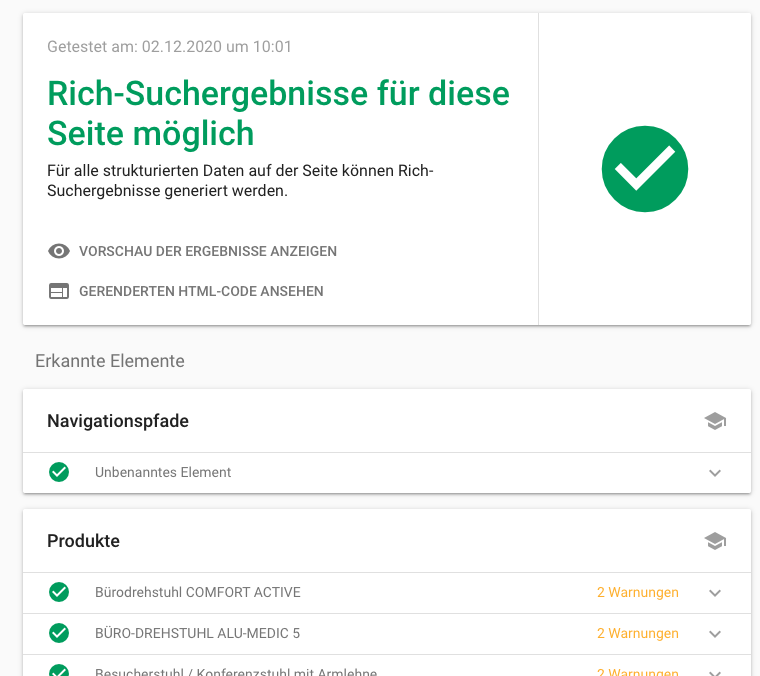
Task: Open VORSCHAU DER ERGEBNISSE ANZEIGEN
Action: pyautogui.click(x=208, y=251)
